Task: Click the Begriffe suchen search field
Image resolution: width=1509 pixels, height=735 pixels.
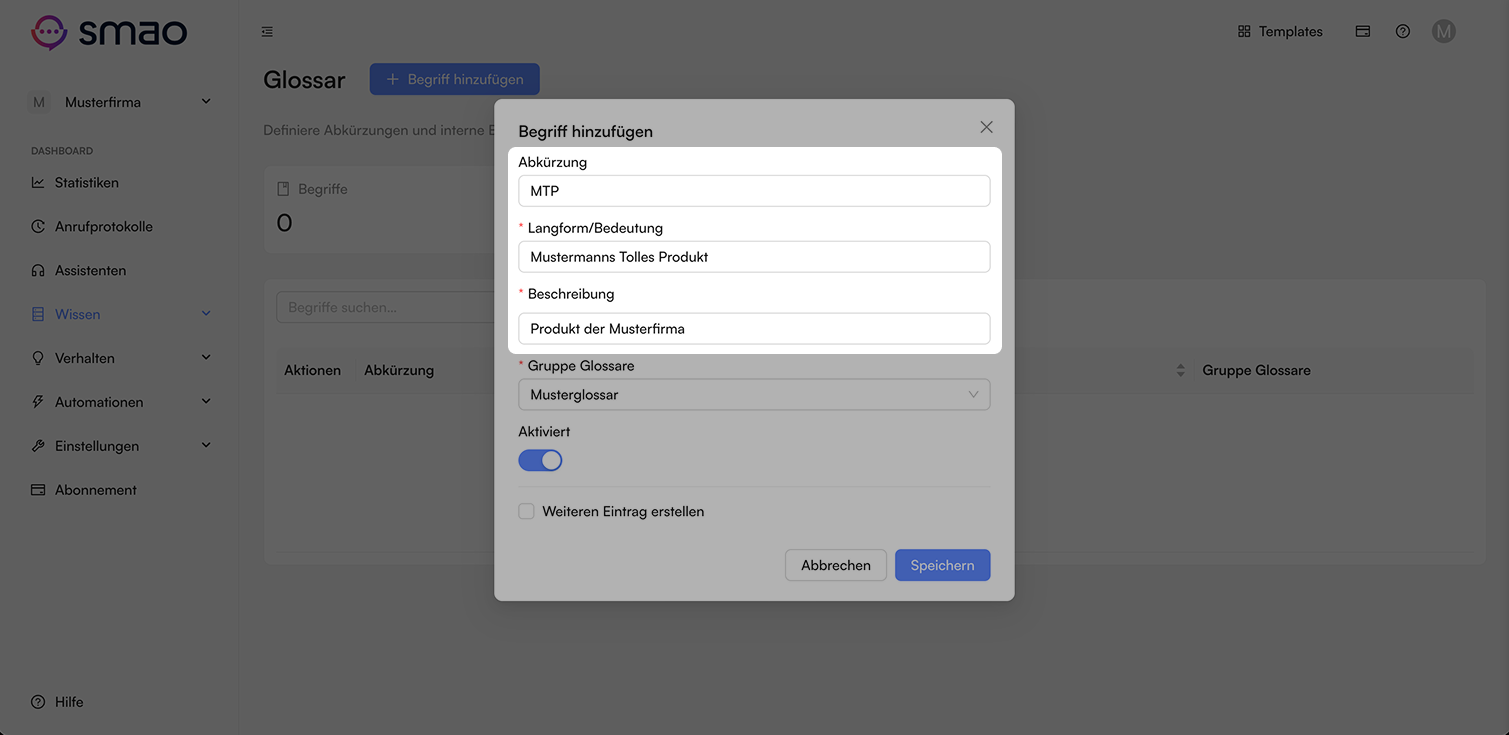Action: [385, 308]
